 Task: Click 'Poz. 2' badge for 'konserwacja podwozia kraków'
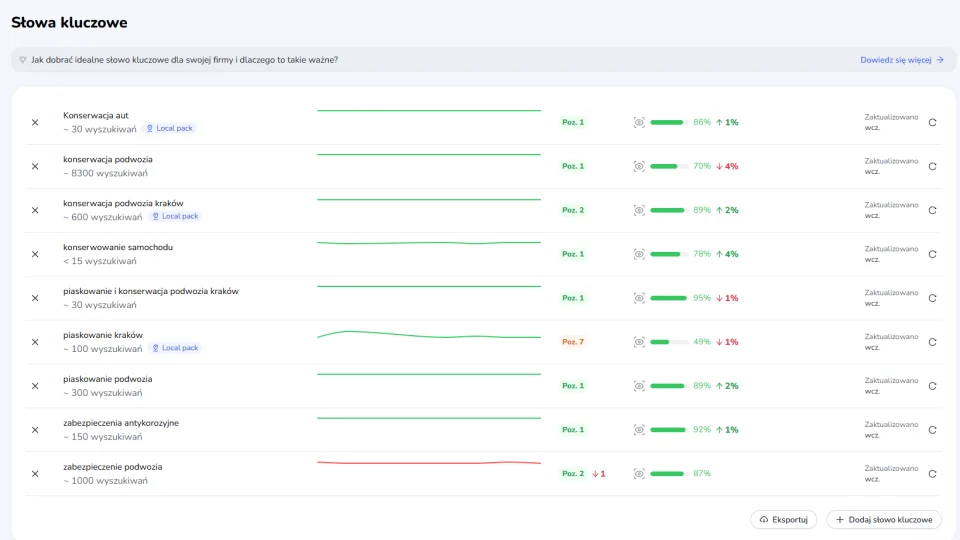(573, 210)
